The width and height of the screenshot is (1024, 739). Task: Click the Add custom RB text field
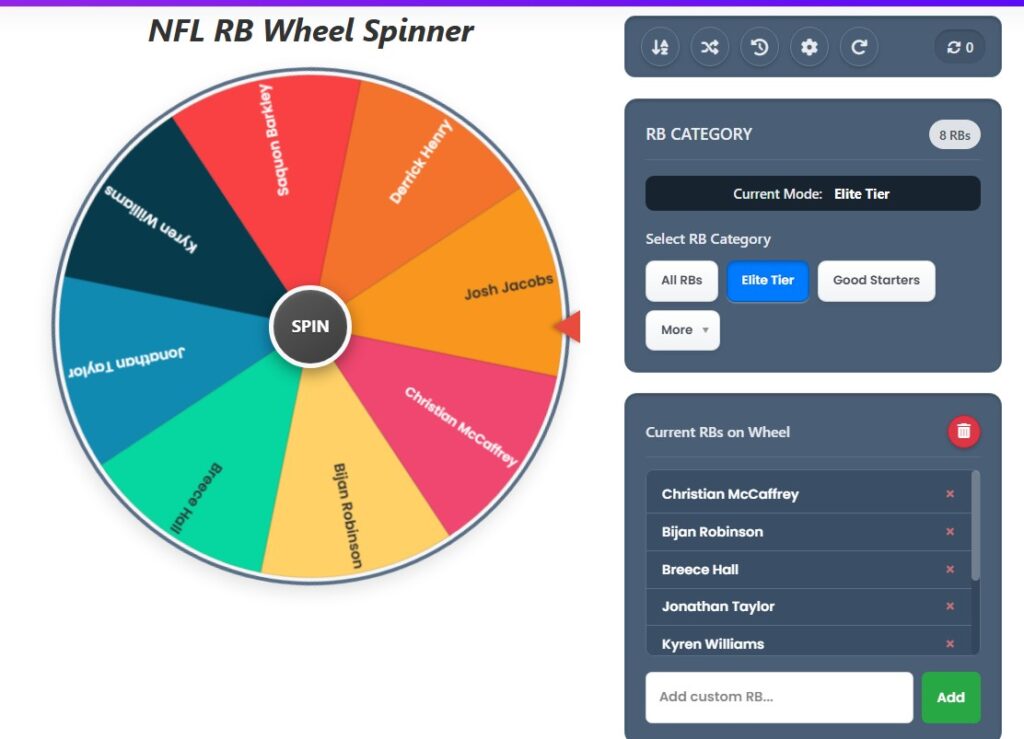[x=778, y=697]
